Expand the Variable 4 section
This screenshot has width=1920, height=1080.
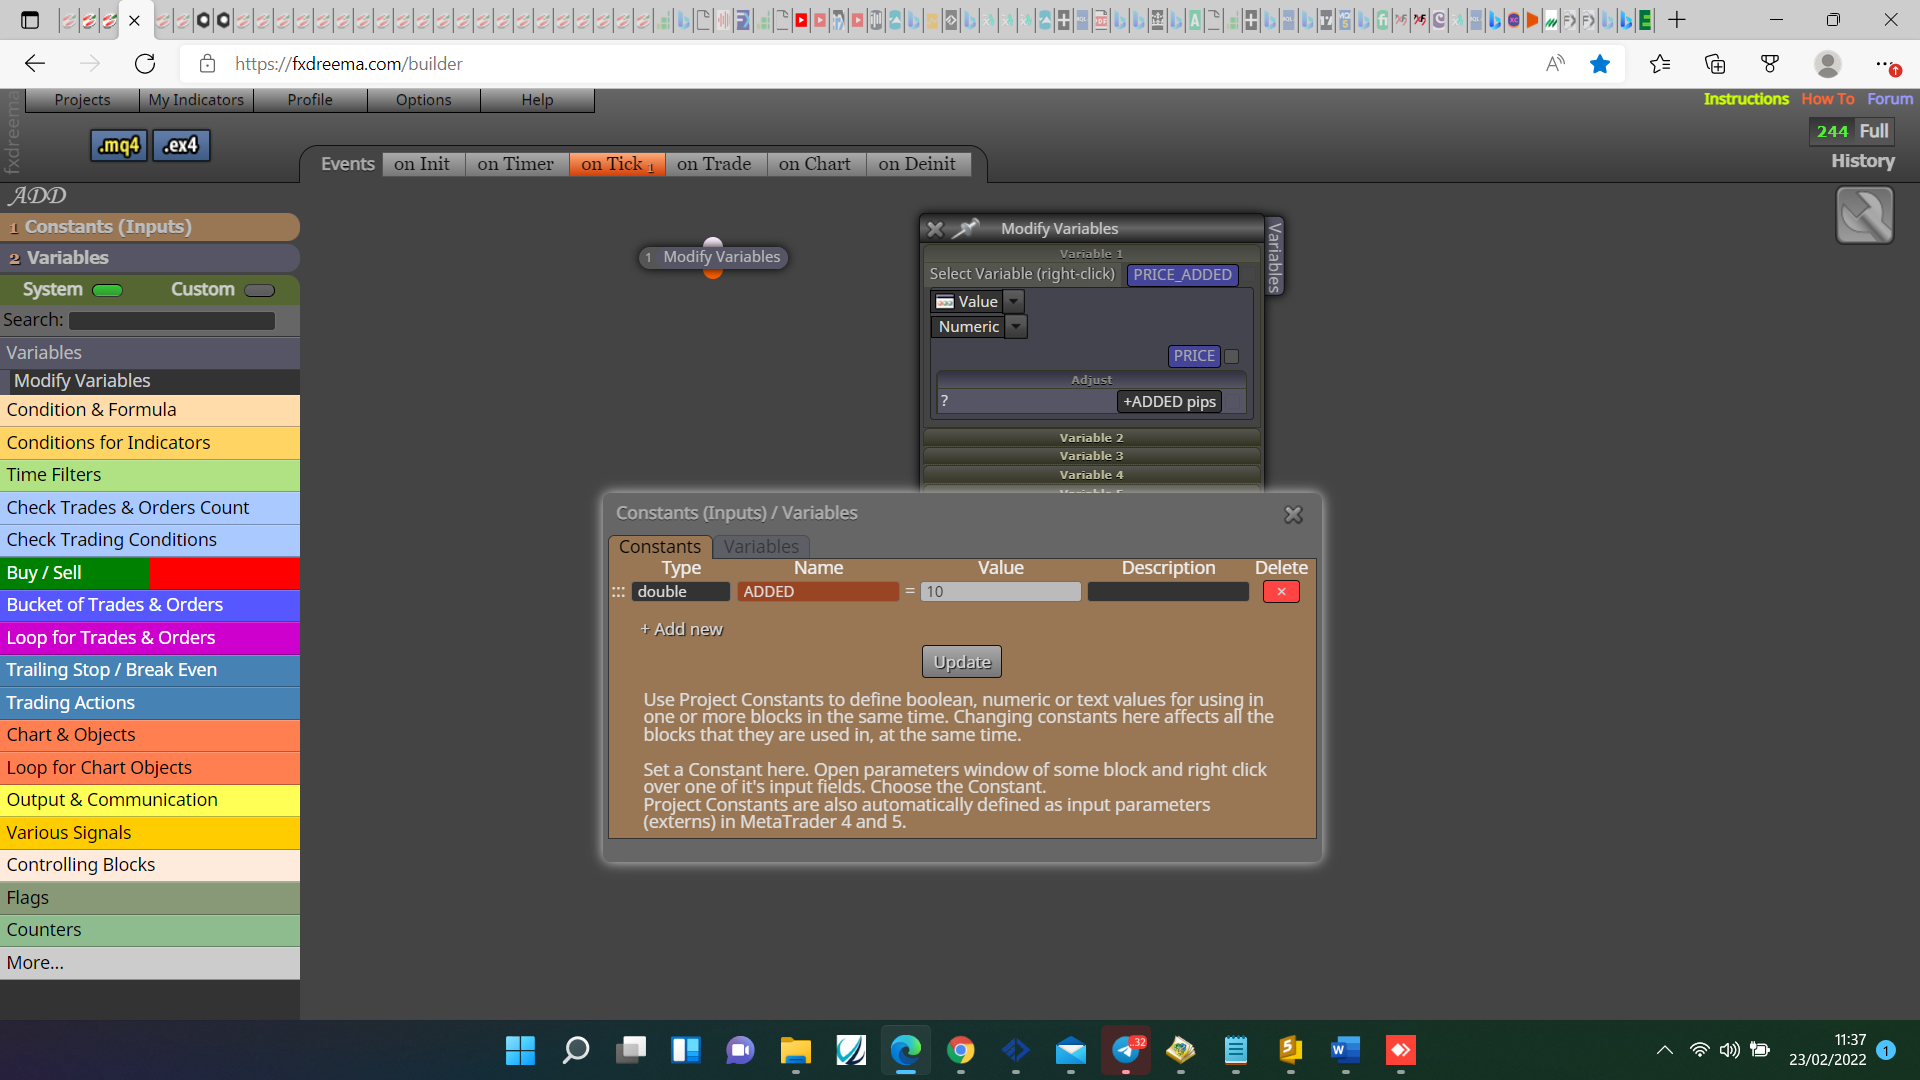pos(1091,475)
